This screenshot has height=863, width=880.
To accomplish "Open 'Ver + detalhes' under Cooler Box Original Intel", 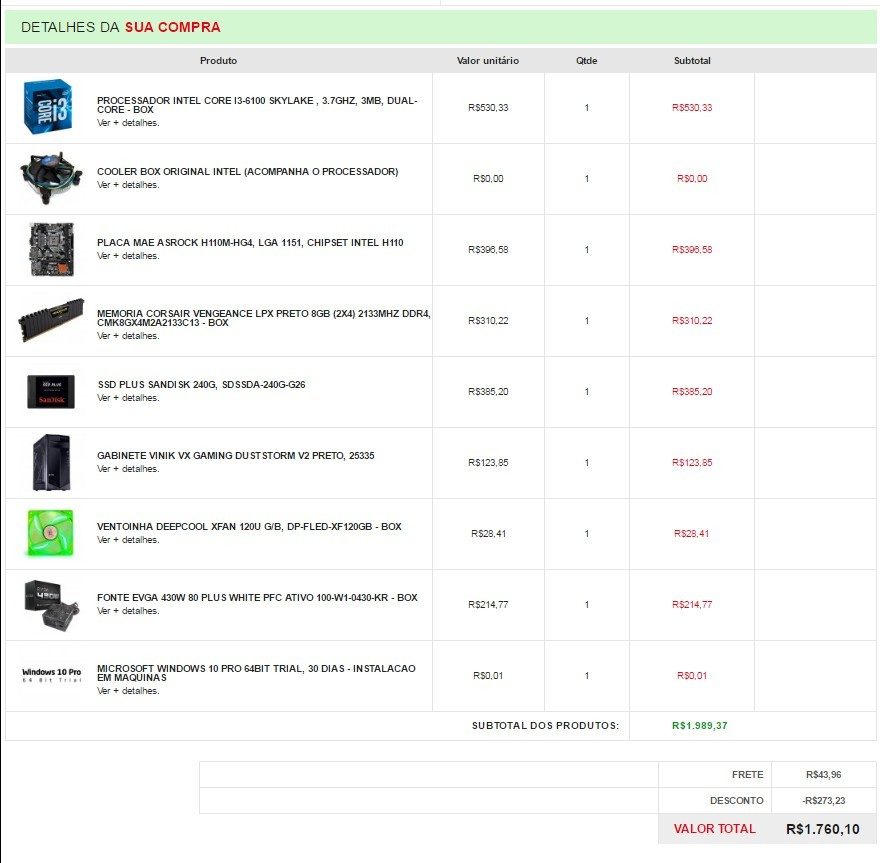I will [x=128, y=185].
